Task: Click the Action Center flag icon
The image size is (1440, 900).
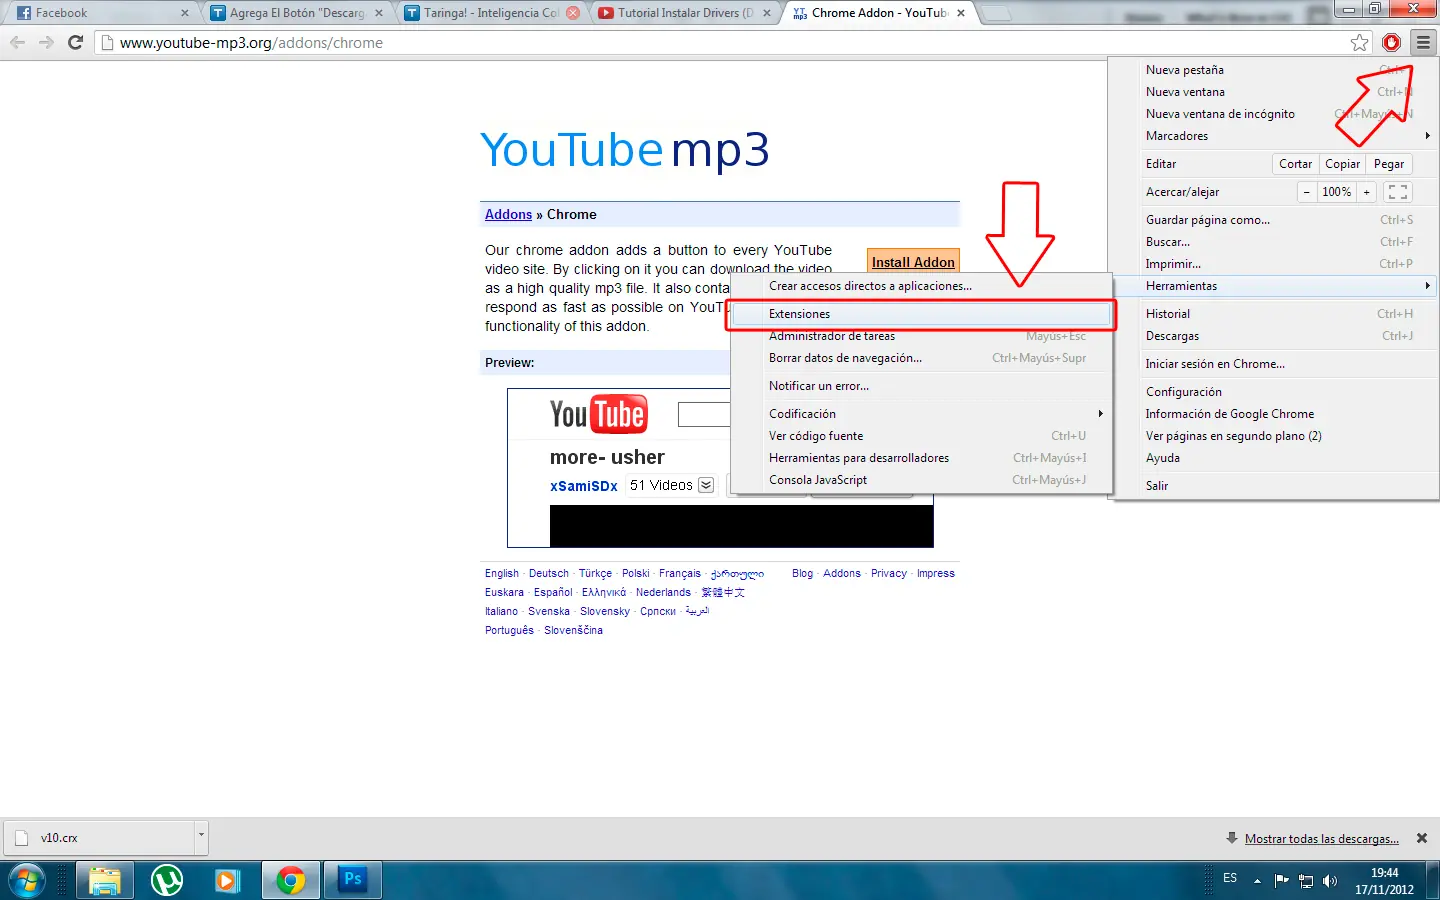Action: (x=1282, y=881)
